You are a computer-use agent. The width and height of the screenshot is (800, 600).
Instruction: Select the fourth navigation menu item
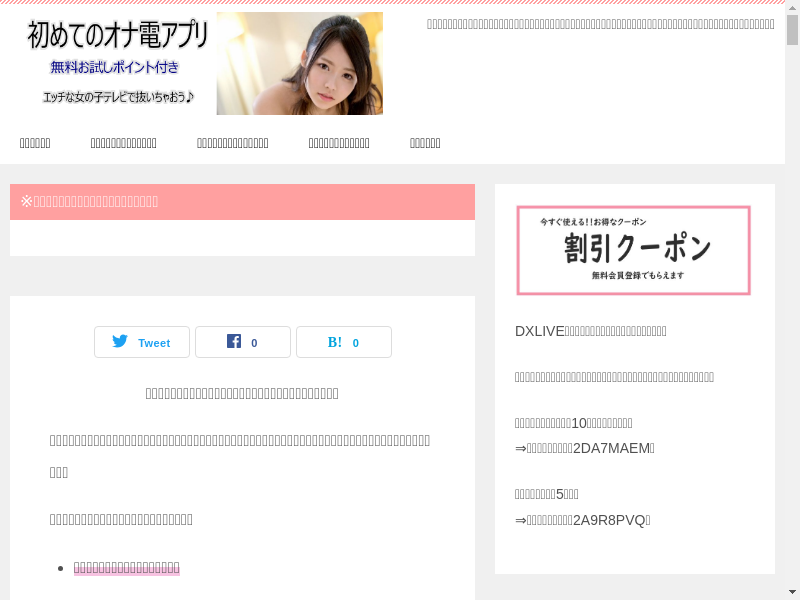click(339, 143)
